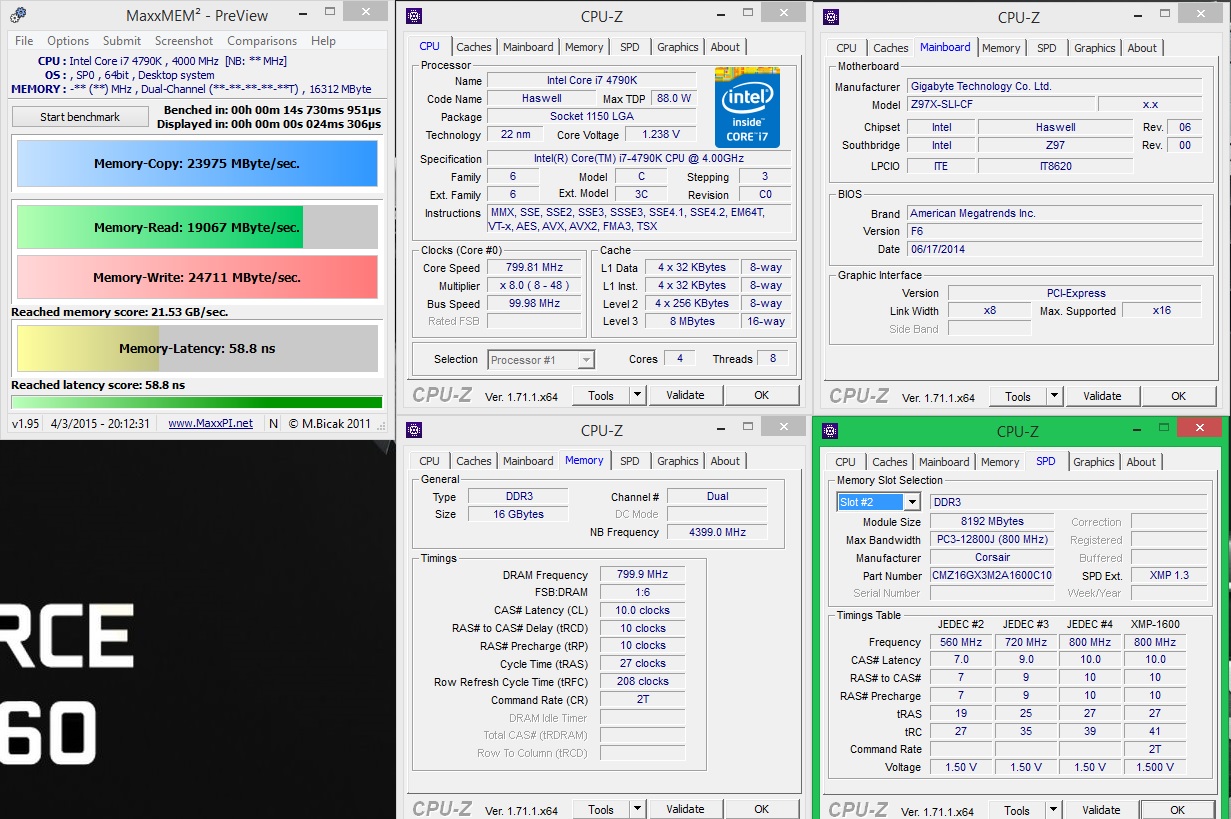Open the Submit menu in MaxxMEM
Viewport: 1231px width, 819px height.
[122, 41]
